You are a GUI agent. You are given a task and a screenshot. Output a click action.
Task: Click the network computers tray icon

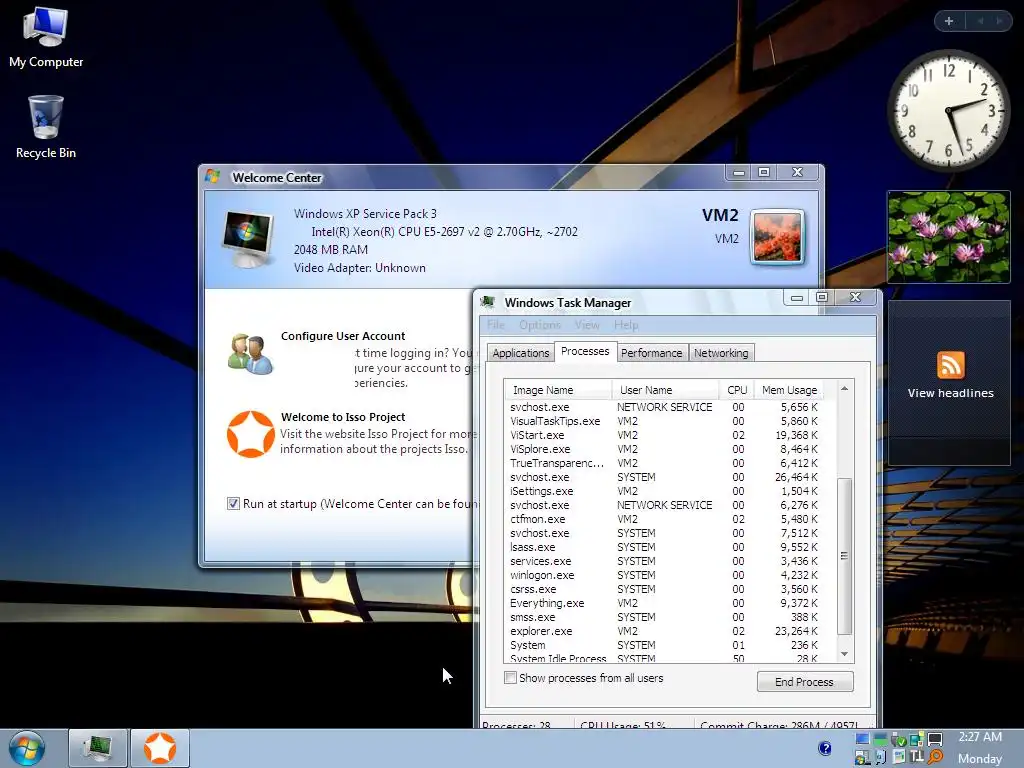[x=917, y=739]
